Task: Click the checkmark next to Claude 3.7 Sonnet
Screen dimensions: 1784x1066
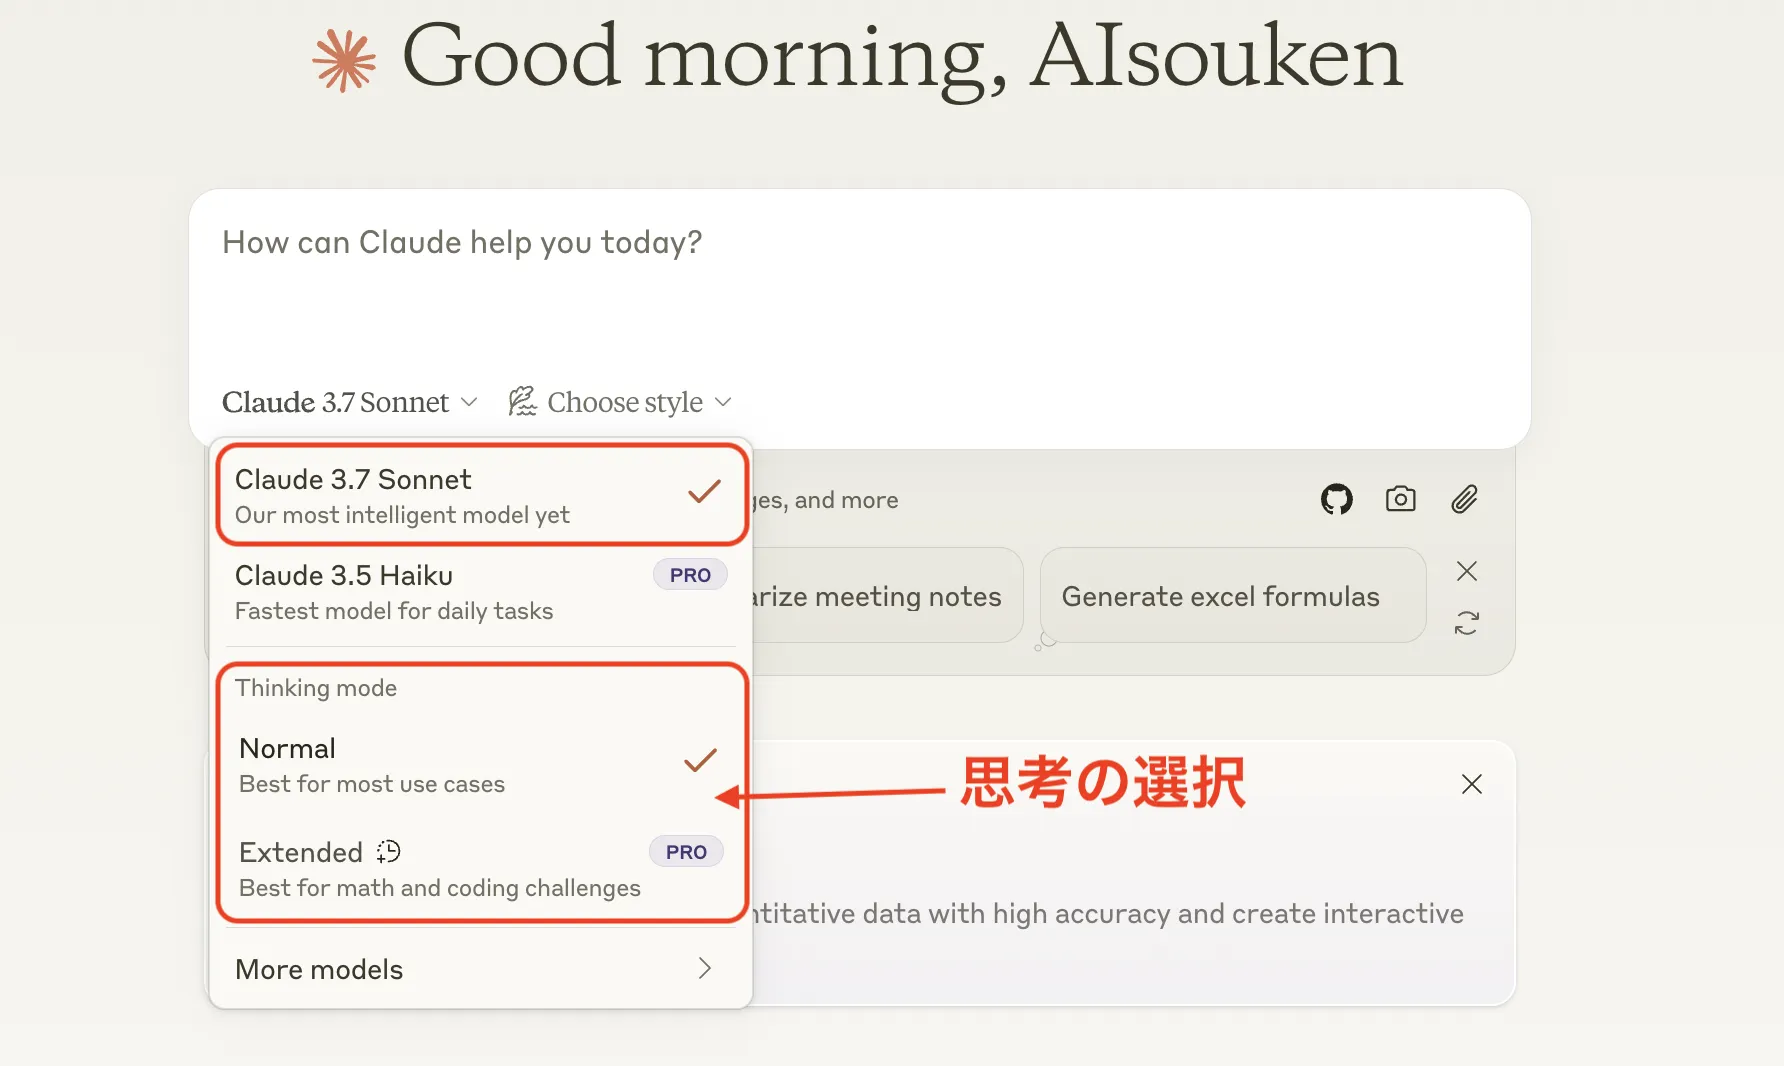Action: tap(704, 491)
